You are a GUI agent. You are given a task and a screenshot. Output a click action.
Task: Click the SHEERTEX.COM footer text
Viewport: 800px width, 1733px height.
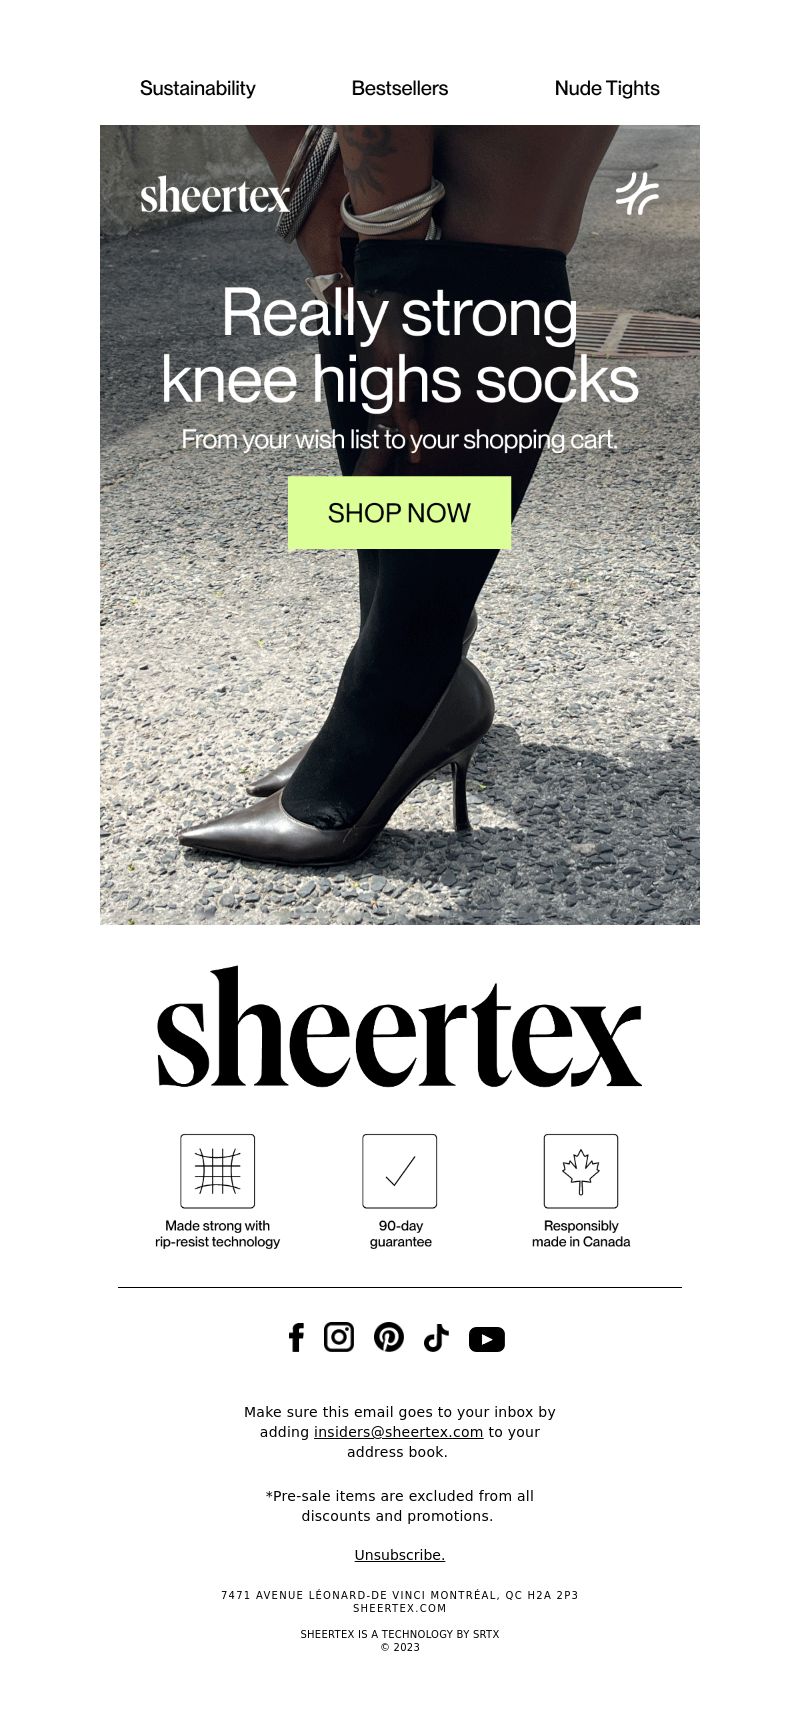pos(400,1608)
